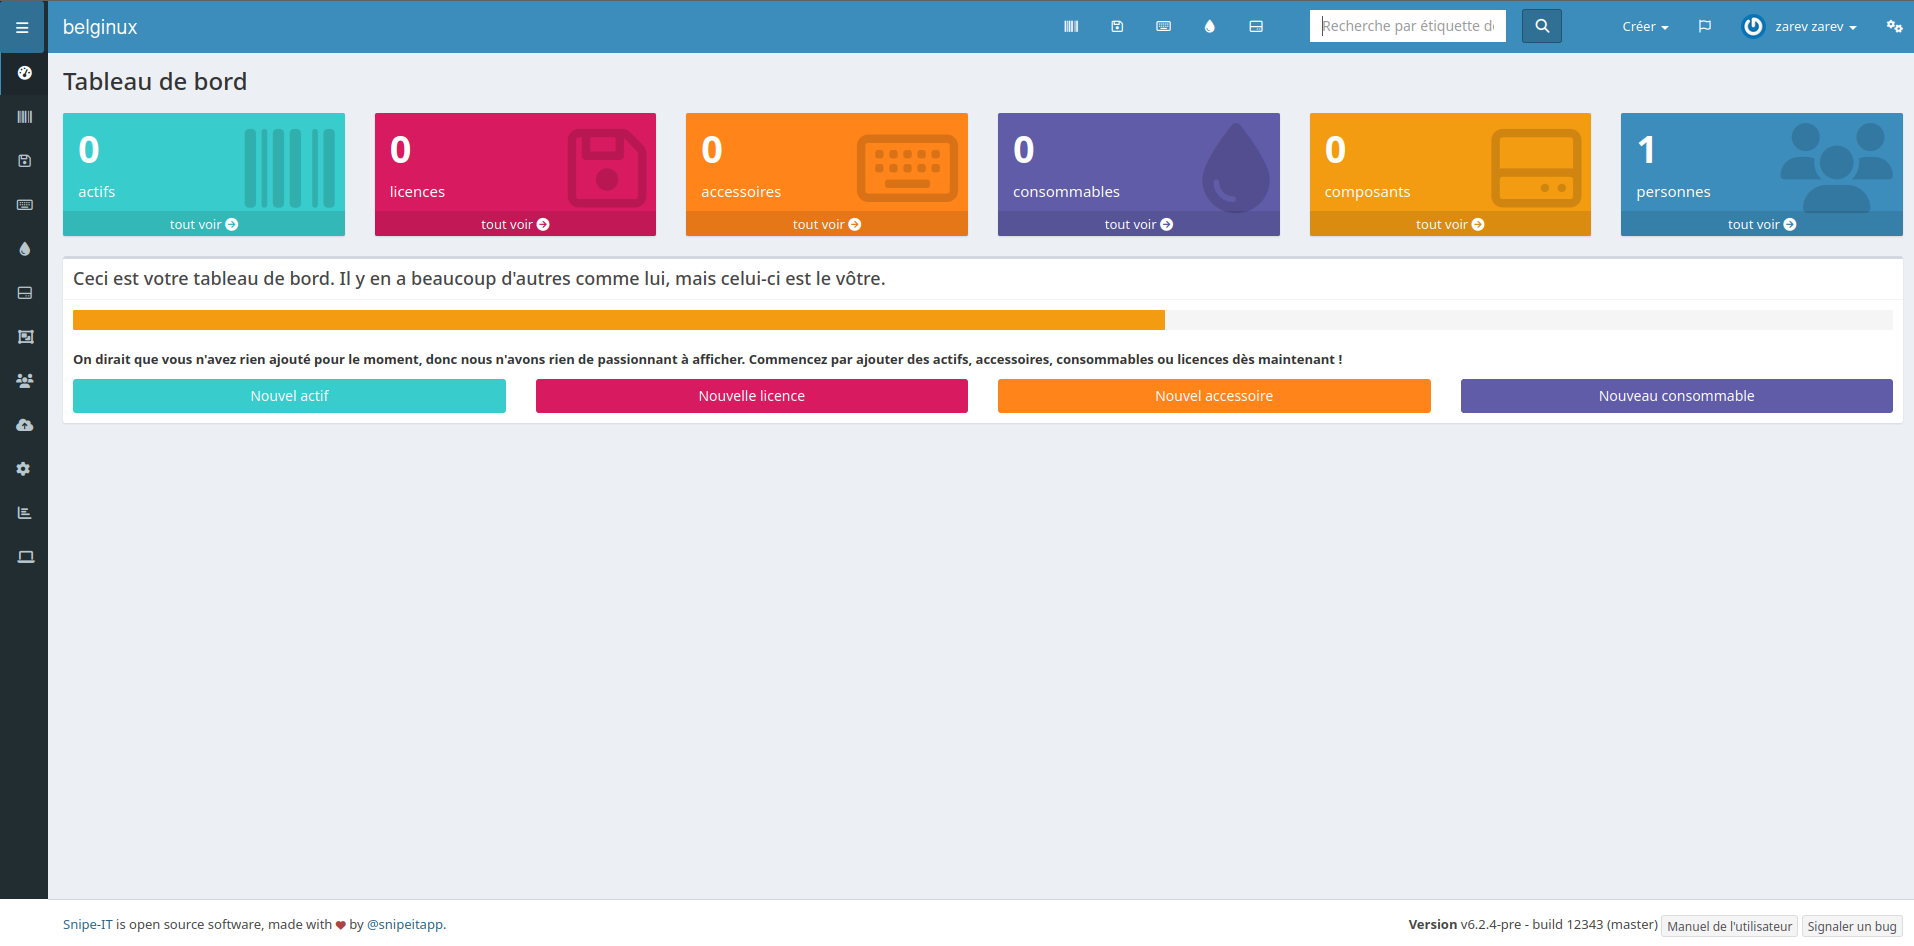Open the Settings gear icon in the sidebar
Image resolution: width=1914 pixels, height=946 pixels.
[x=23, y=469]
